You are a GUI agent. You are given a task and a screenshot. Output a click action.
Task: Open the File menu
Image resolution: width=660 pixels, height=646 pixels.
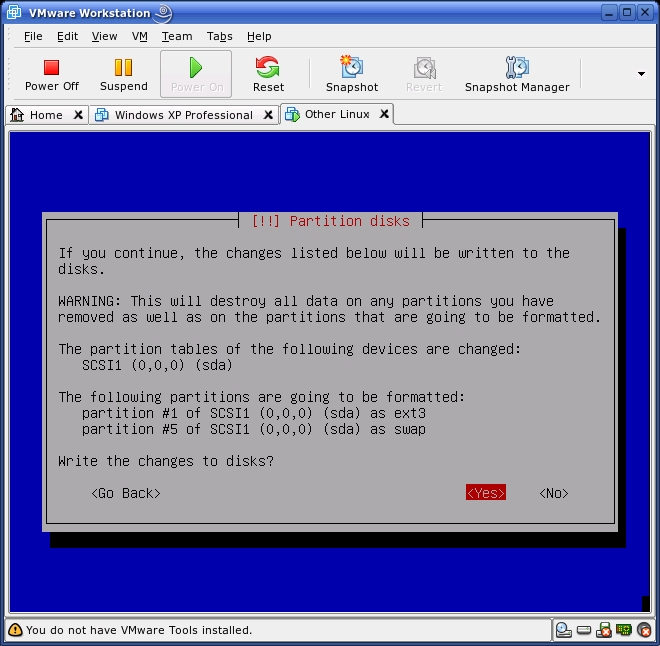[x=33, y=36]
